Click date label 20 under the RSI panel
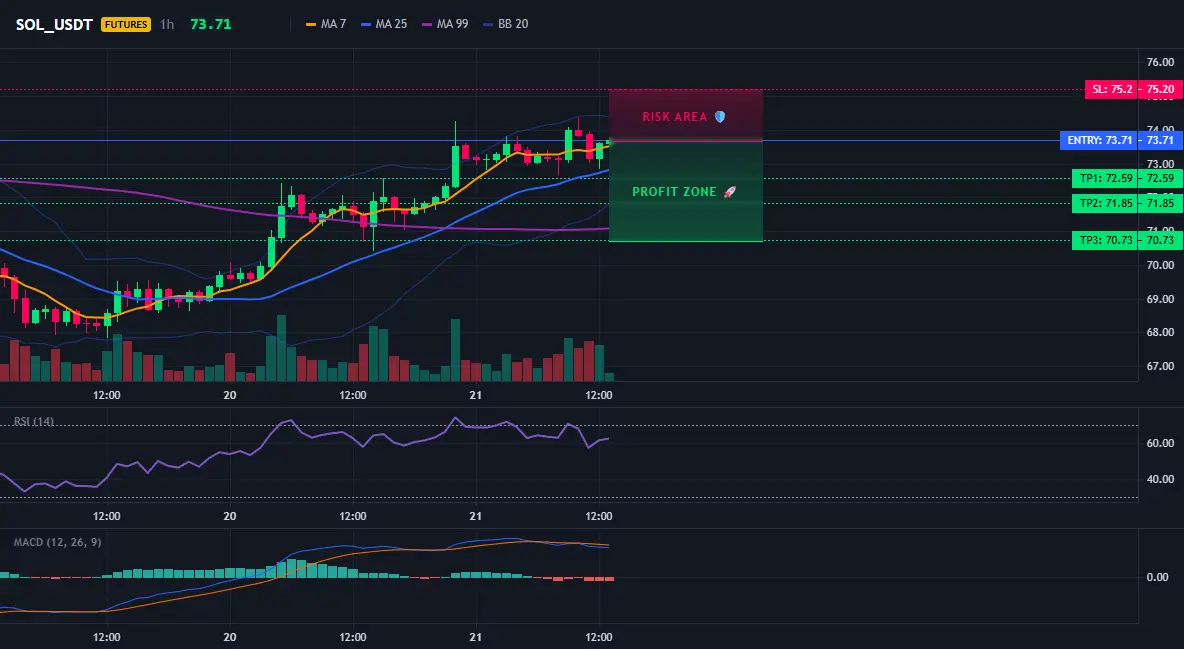 click(230, 516)
